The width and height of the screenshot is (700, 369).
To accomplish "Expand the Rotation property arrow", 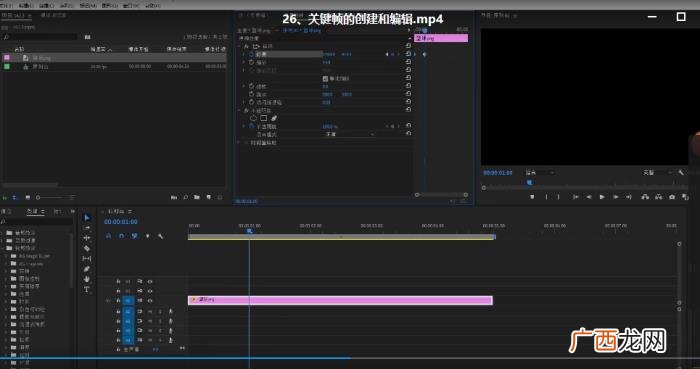I will [x=244, y=86].
